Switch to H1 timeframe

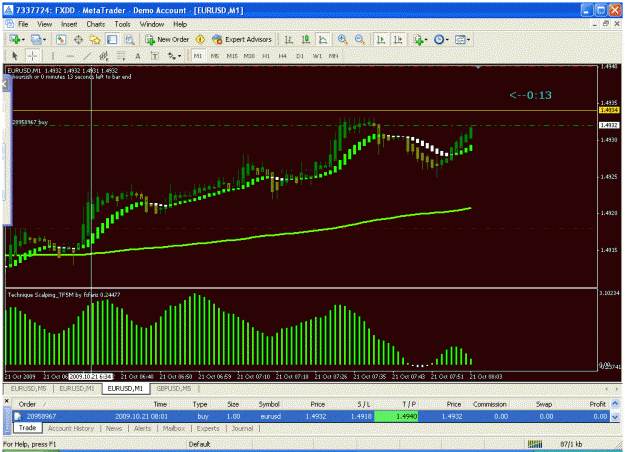point(266,56)
